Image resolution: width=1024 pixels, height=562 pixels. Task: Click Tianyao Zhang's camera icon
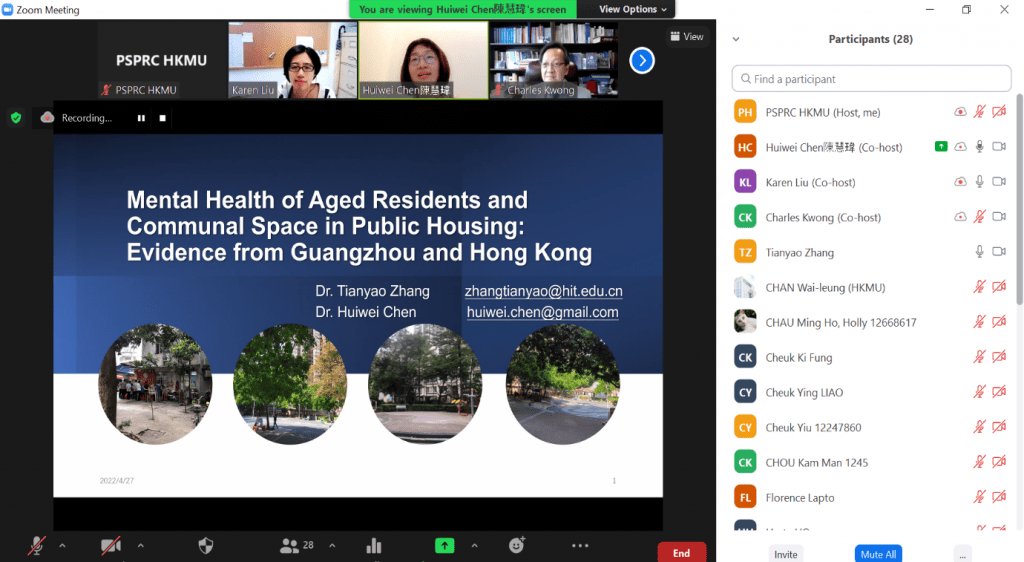pyautogui.click(x=999, y=252)
